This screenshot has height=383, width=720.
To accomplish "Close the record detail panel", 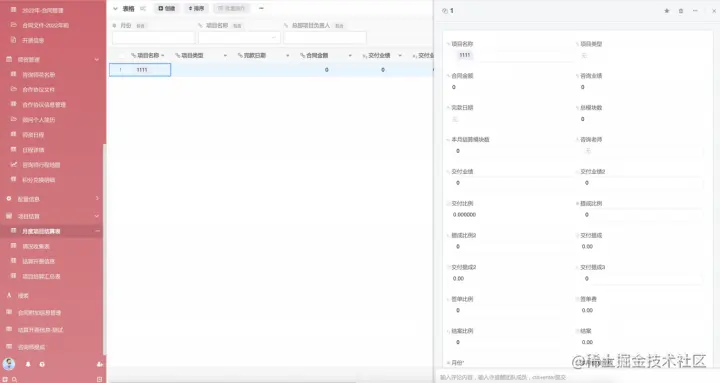I will [x=714, y=11].
